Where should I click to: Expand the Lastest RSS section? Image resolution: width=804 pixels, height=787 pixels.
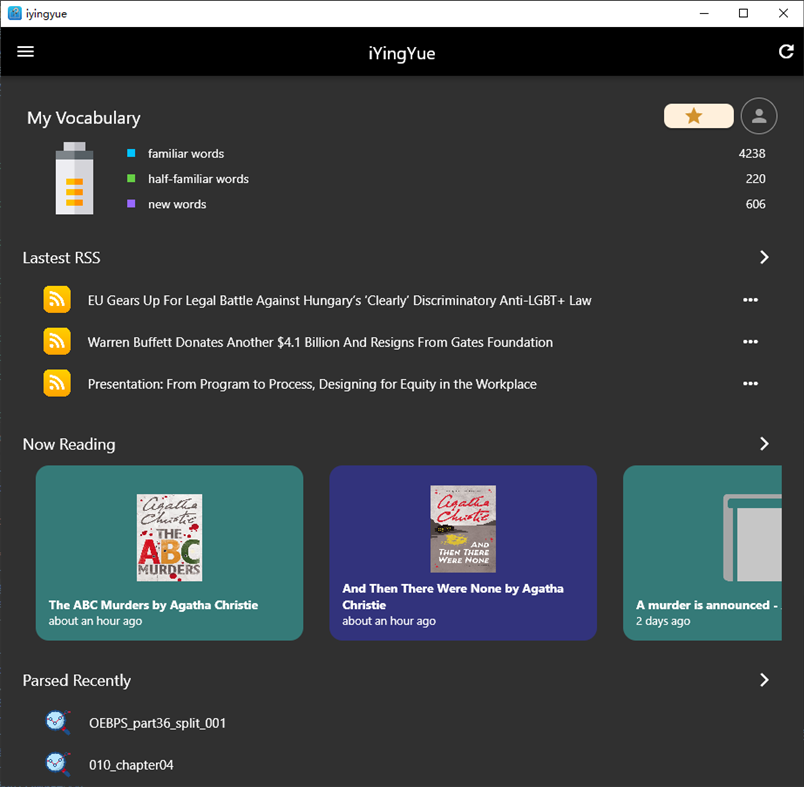(x=764, y=257)
